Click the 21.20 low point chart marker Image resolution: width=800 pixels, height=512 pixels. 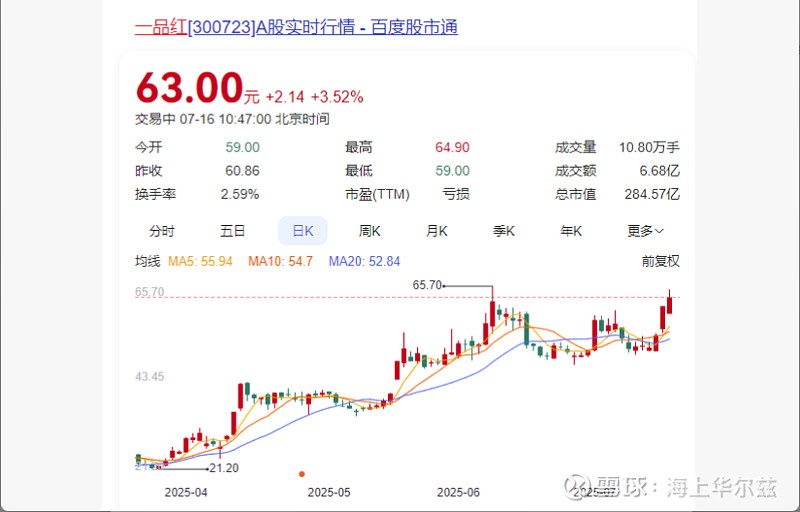click(224, 468)
